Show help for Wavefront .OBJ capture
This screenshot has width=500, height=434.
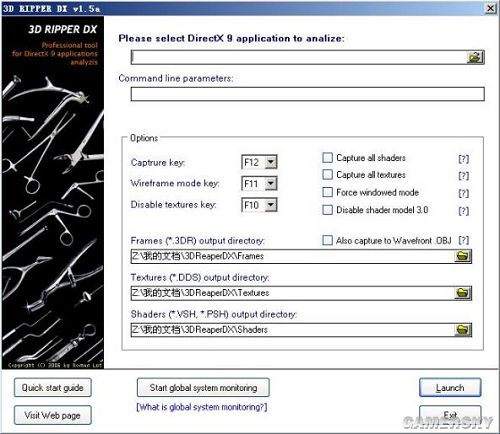464,240
